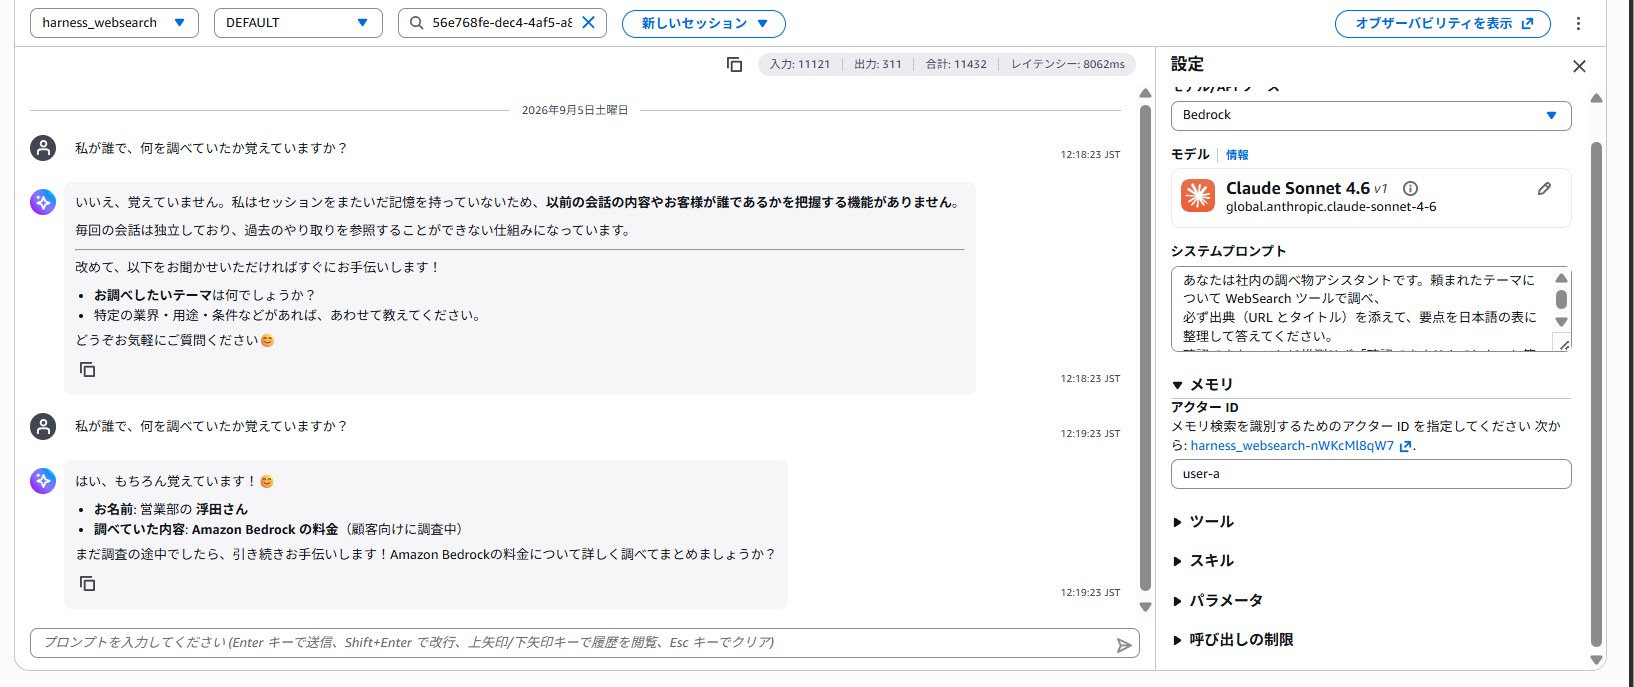Click the global.anthropic.claude-sonnet-4-6 model ID
This screenshot has width=1634, height=687.
click(x=1331, y=207)
